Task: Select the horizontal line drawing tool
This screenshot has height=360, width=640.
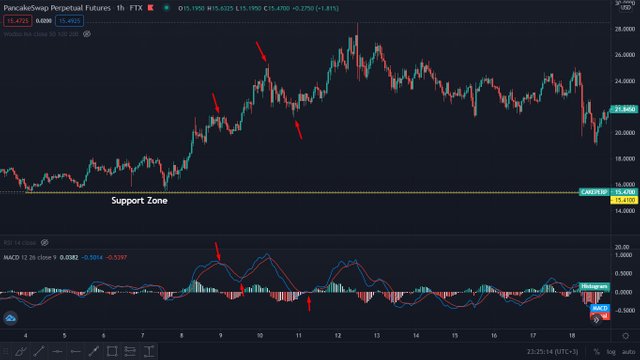Action: (x=57, y=351)
